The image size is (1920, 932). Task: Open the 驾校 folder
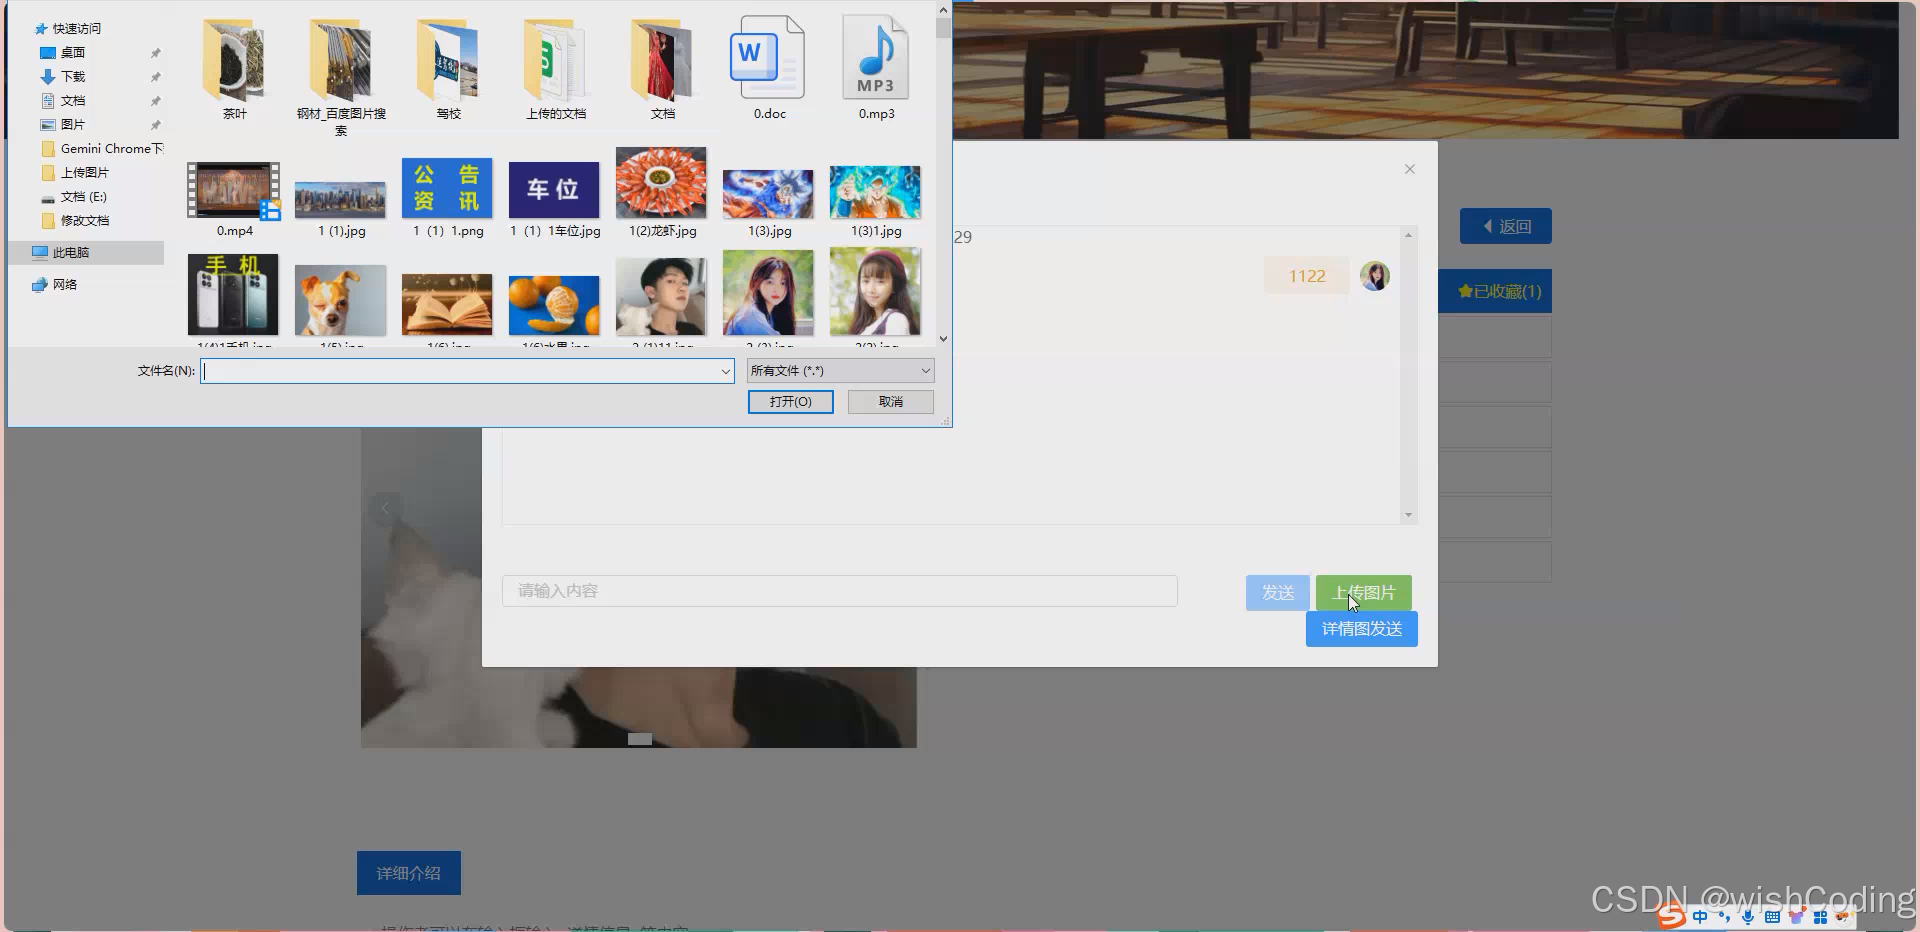[x=447, y=60]
